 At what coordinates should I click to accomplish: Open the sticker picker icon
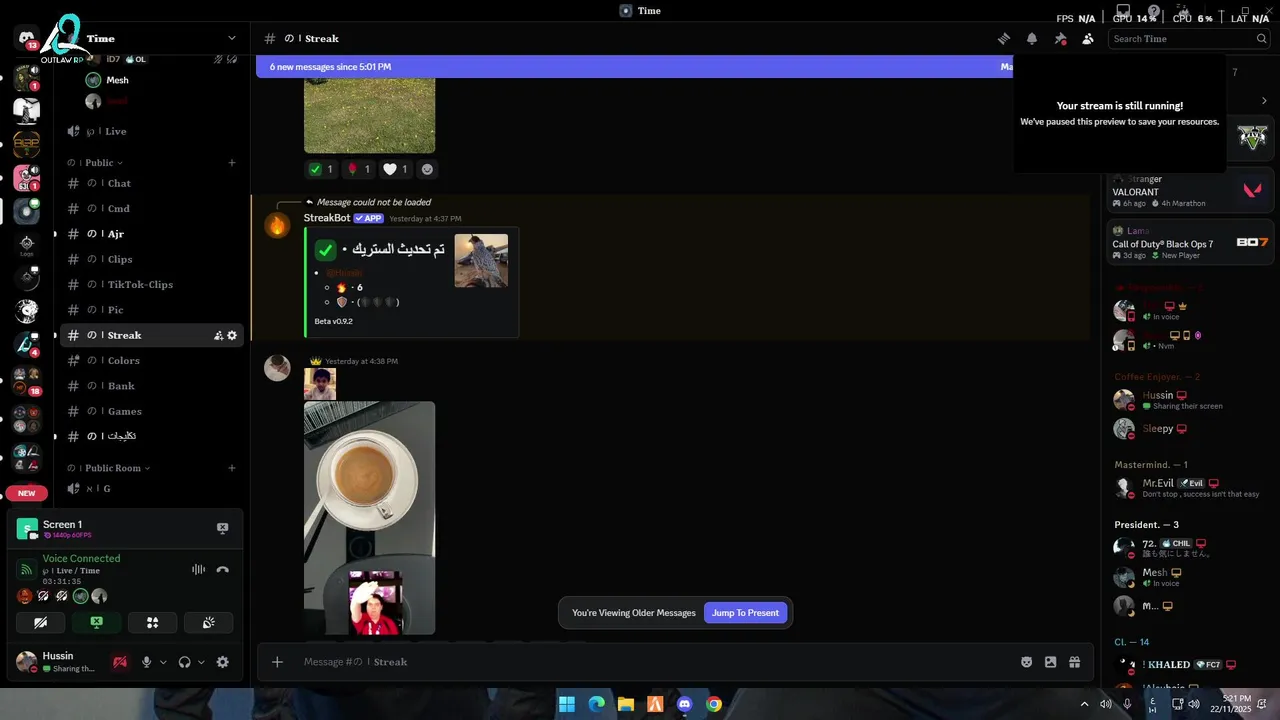tap(1050, 662)
